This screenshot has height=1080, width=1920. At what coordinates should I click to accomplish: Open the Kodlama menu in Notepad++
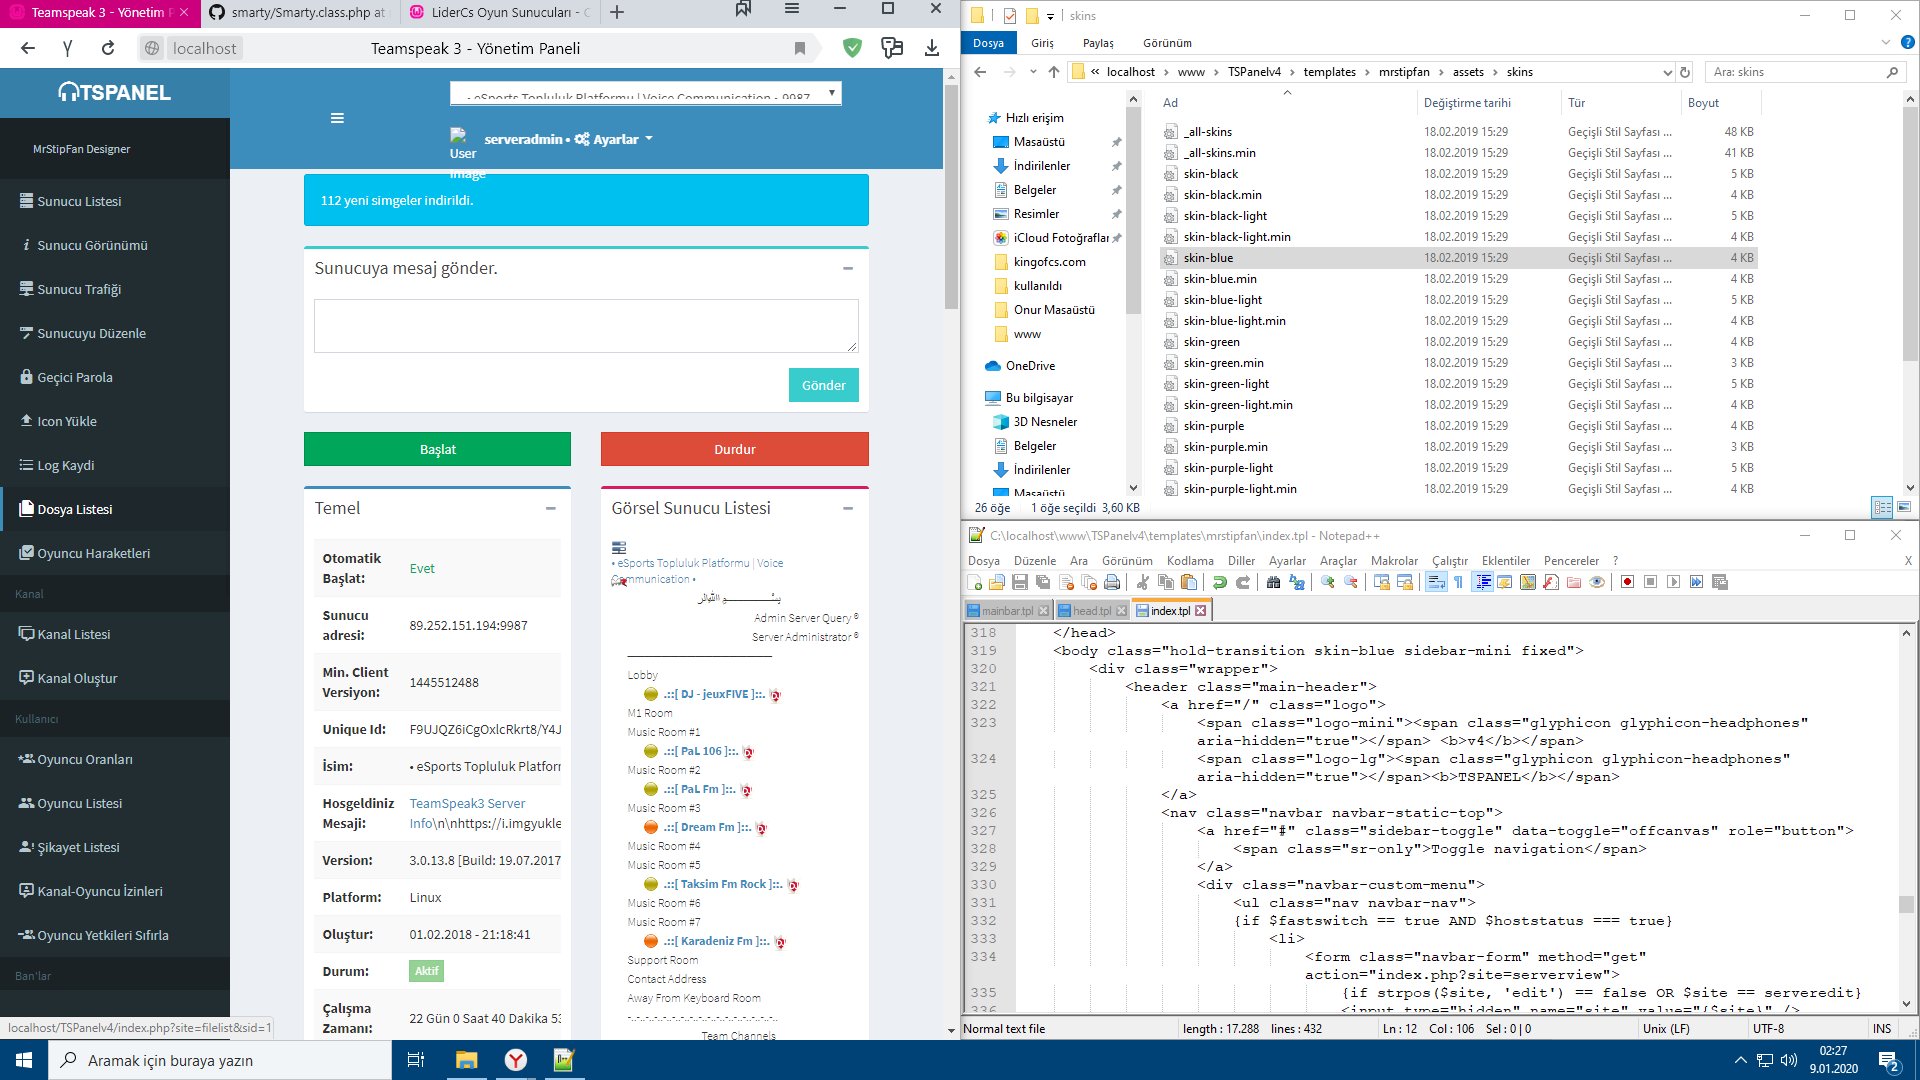tap(1190, 561)
